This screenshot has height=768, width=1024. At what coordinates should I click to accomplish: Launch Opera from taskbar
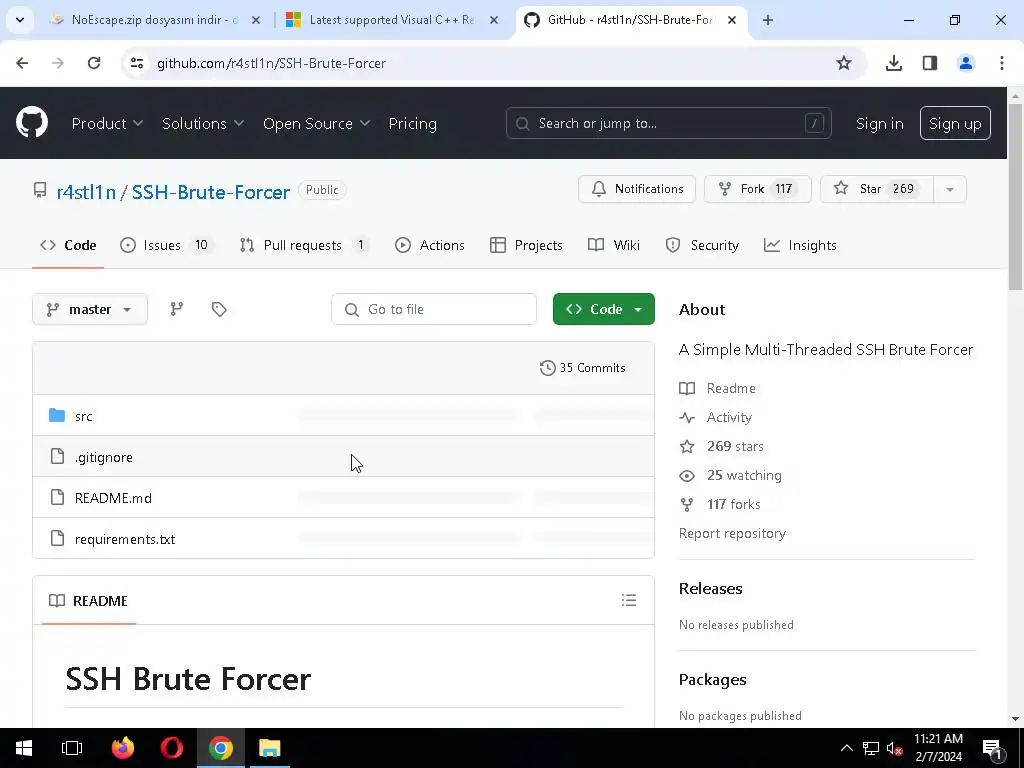tap(171, 748)
